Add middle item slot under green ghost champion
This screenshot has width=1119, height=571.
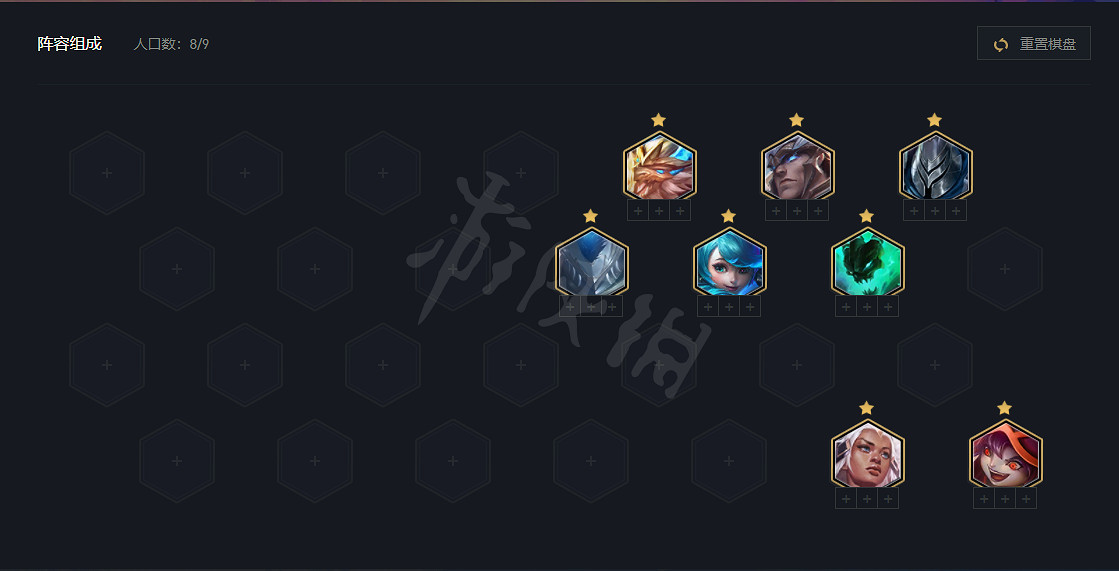[867, 307]
